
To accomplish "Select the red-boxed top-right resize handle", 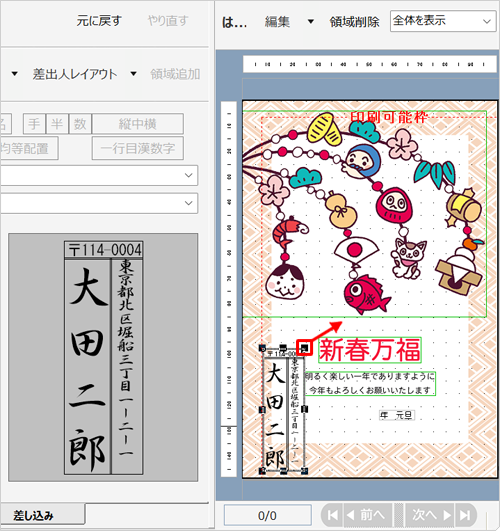I will click(x=305, y=348).
